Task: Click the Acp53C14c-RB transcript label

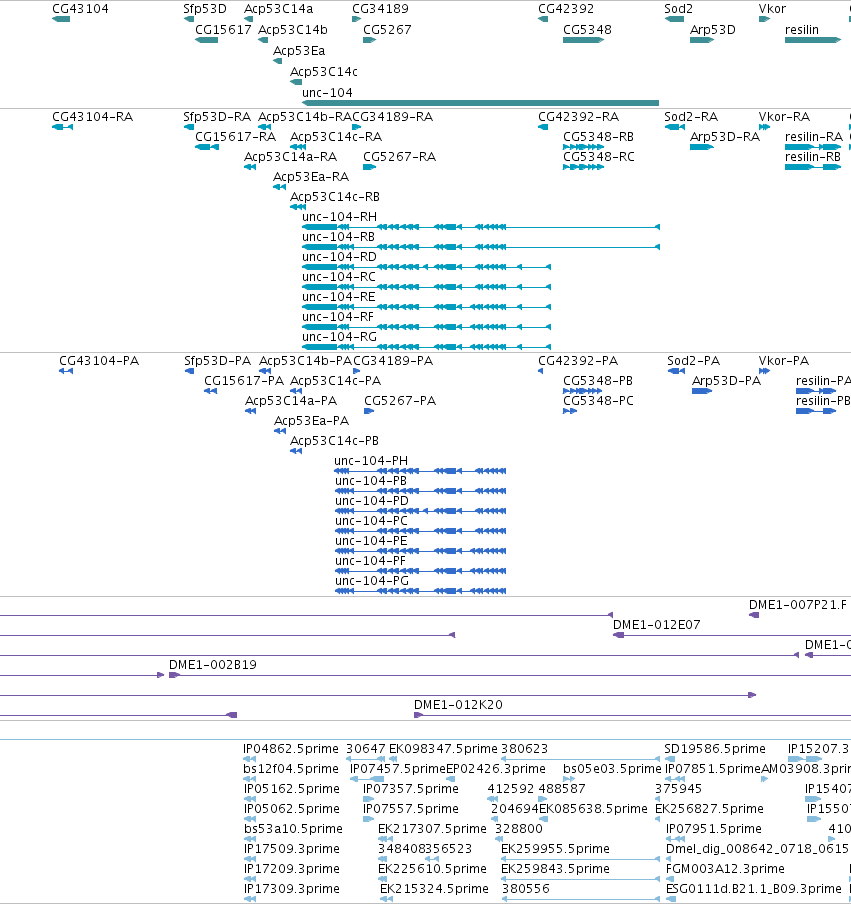Action: (335, 197)
